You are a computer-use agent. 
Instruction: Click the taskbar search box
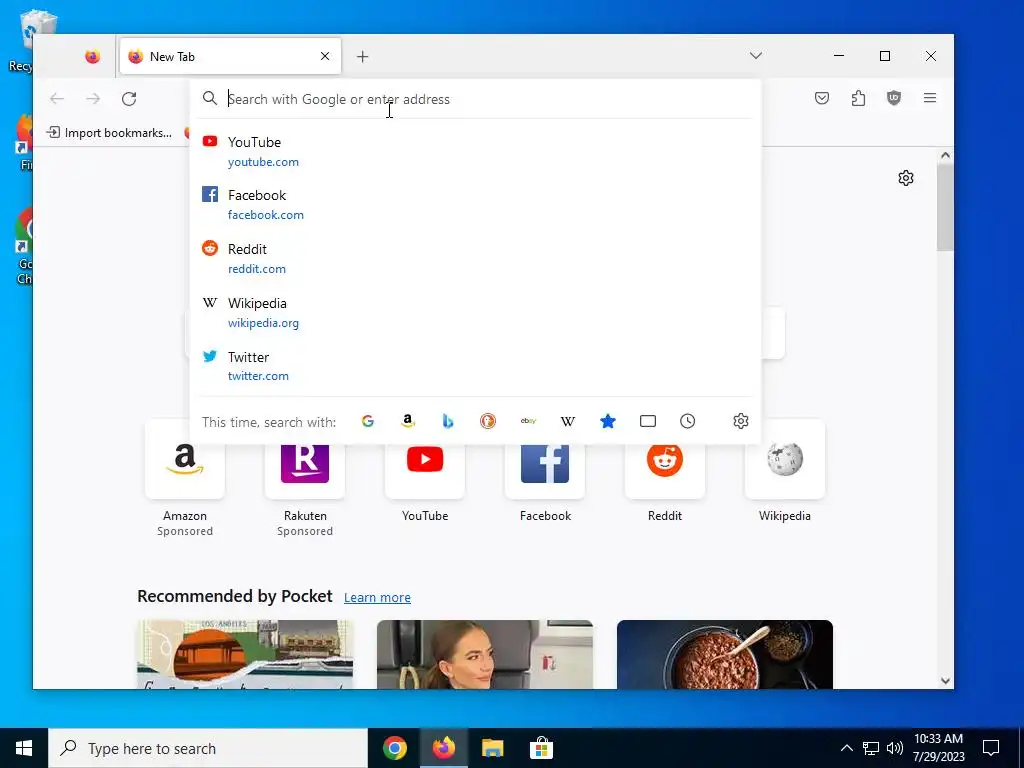(208, 748)
